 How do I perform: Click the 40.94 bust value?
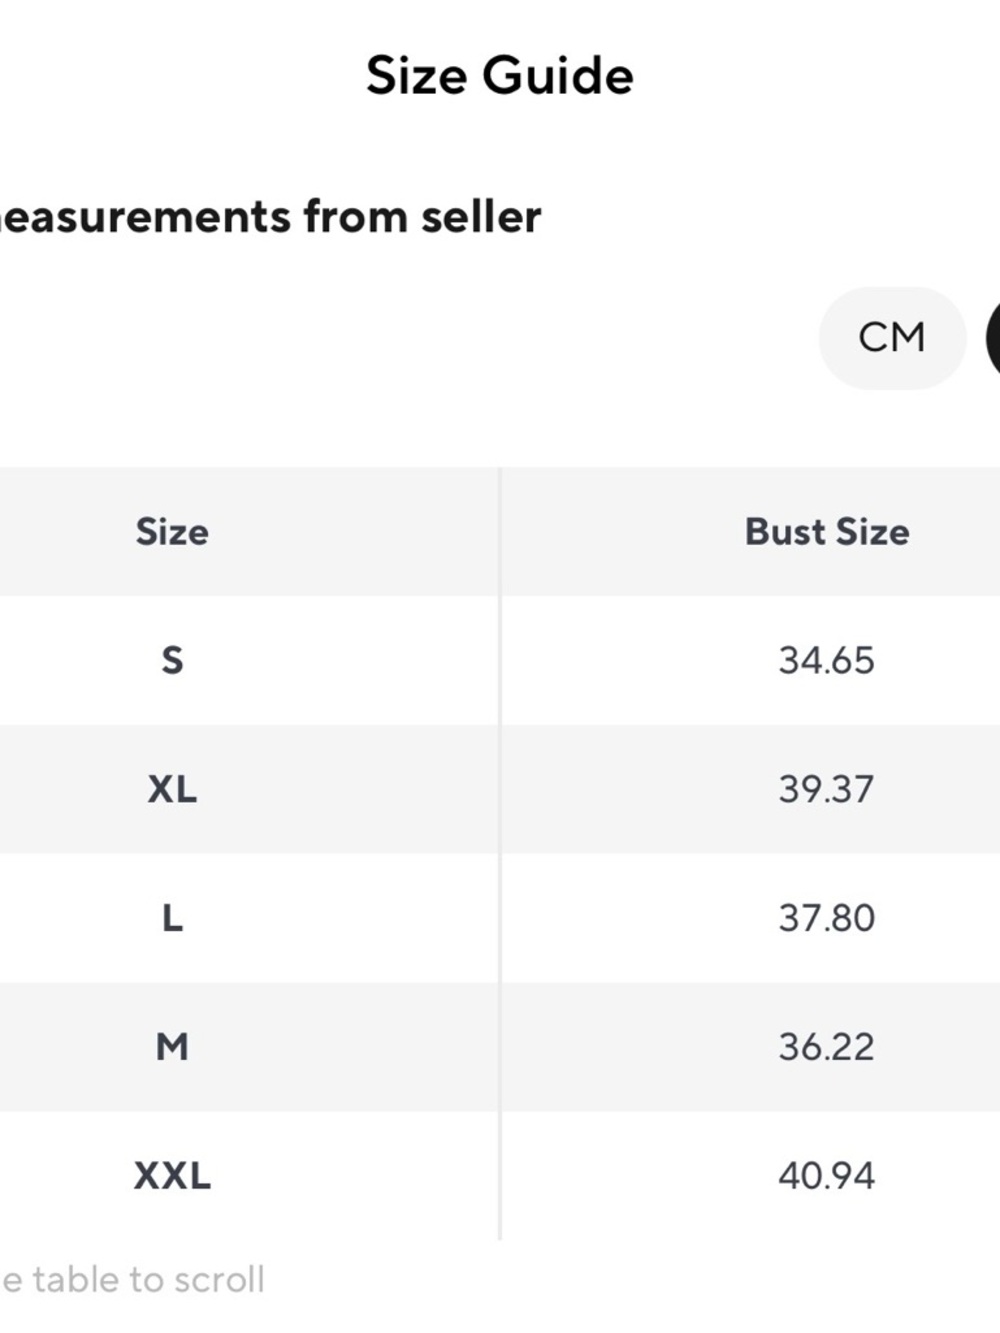click(x=827, y=1176)
